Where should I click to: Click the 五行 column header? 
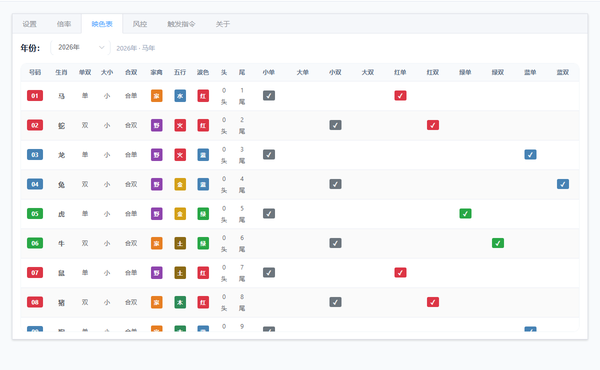[x=180, y=72]
